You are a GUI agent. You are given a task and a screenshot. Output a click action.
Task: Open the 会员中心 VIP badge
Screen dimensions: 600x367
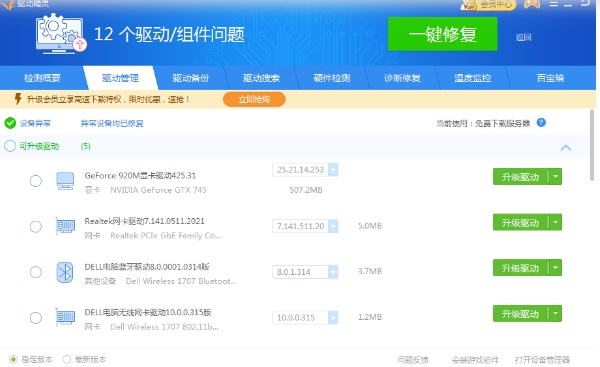489,5
